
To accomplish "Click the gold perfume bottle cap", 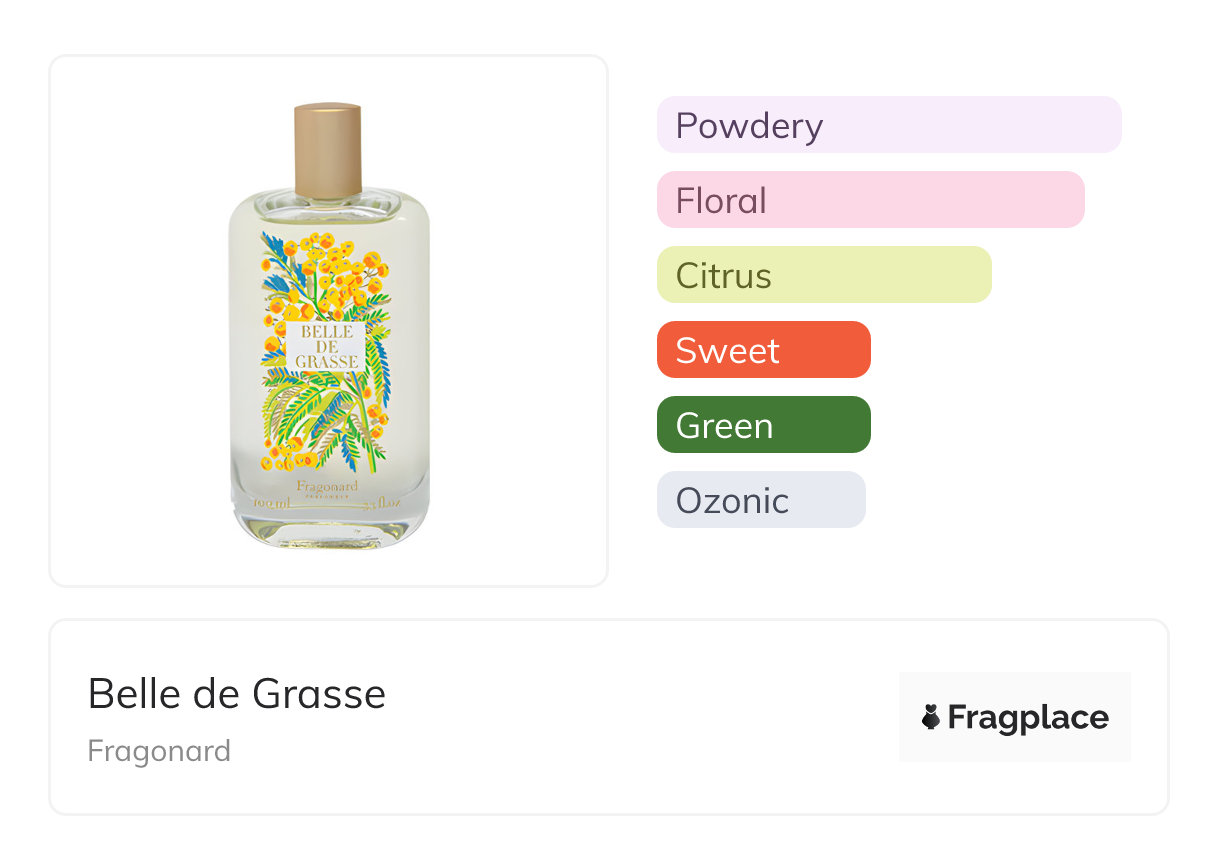I will tap(328, 150).
